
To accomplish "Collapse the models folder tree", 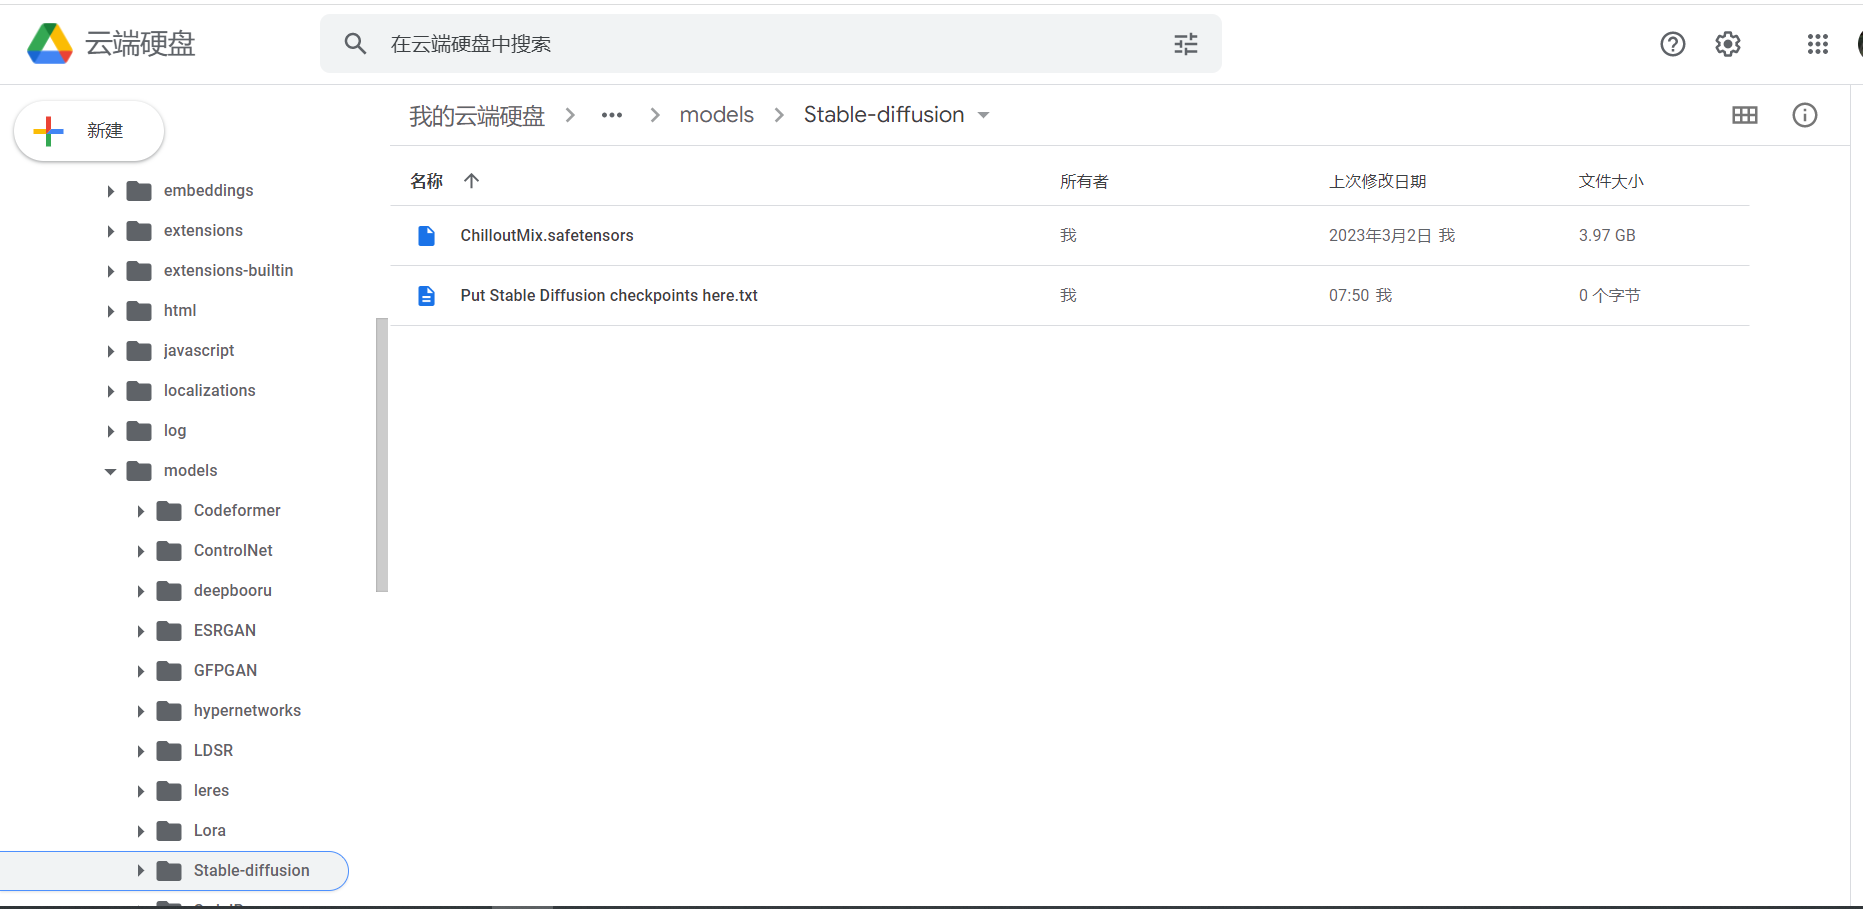I will click(x=110, y=470).
